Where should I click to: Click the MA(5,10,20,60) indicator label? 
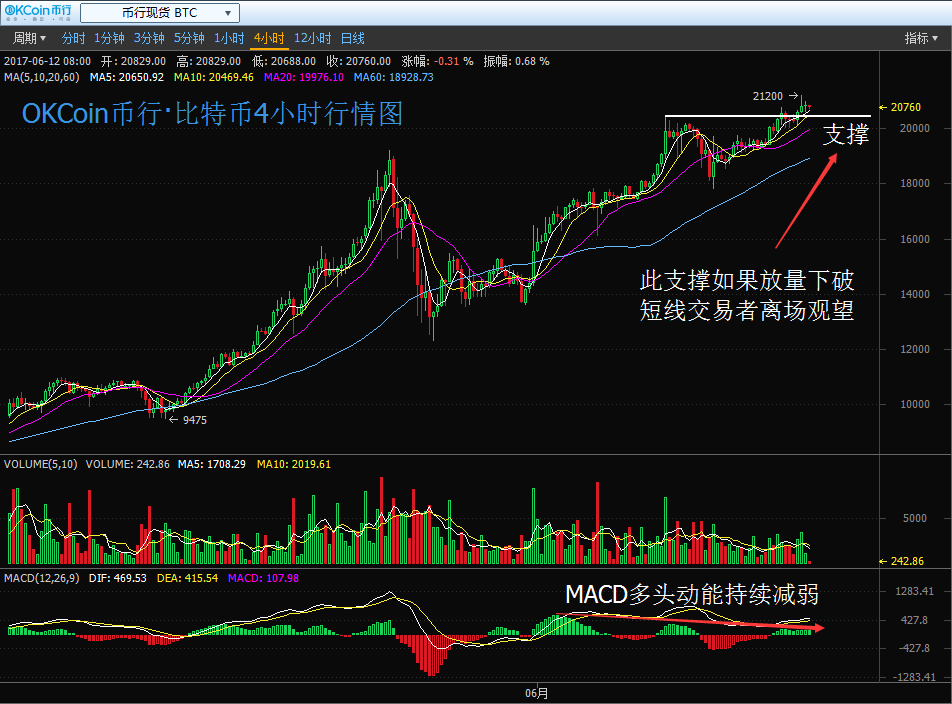[x=43, y=76]
